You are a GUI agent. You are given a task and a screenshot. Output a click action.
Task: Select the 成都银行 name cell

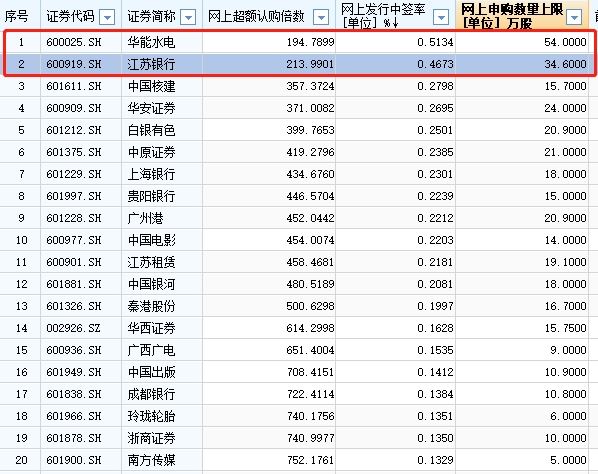(151, 394)
